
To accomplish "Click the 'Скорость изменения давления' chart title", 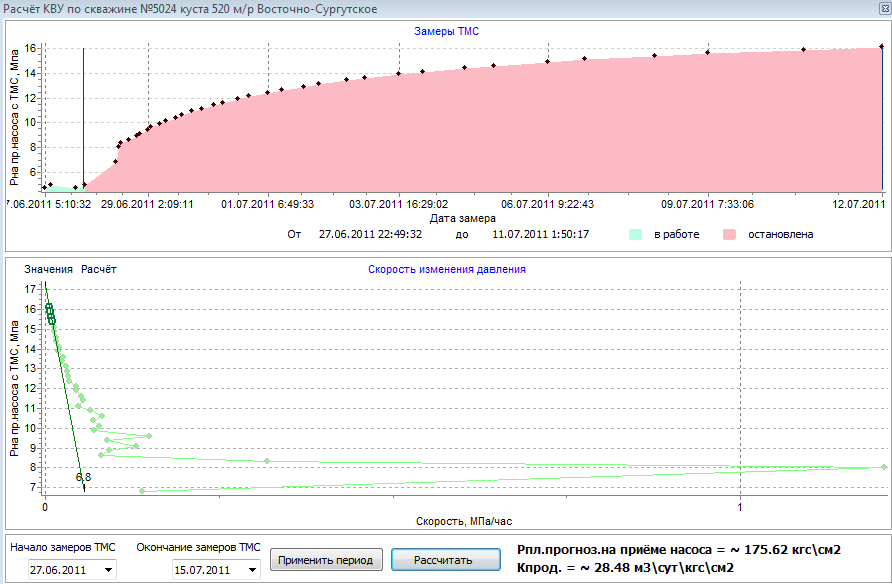I will coord(446,269).
